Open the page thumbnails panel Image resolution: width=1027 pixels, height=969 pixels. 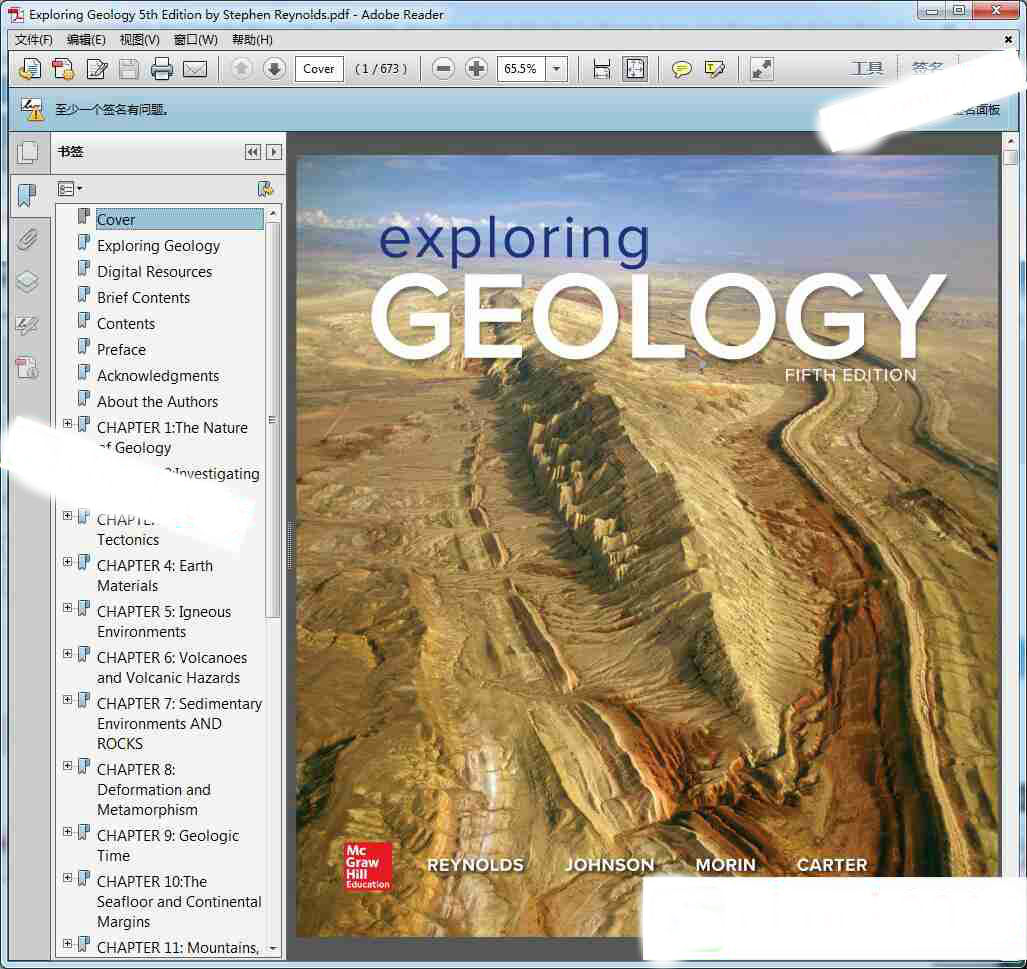tap(28, 153)
